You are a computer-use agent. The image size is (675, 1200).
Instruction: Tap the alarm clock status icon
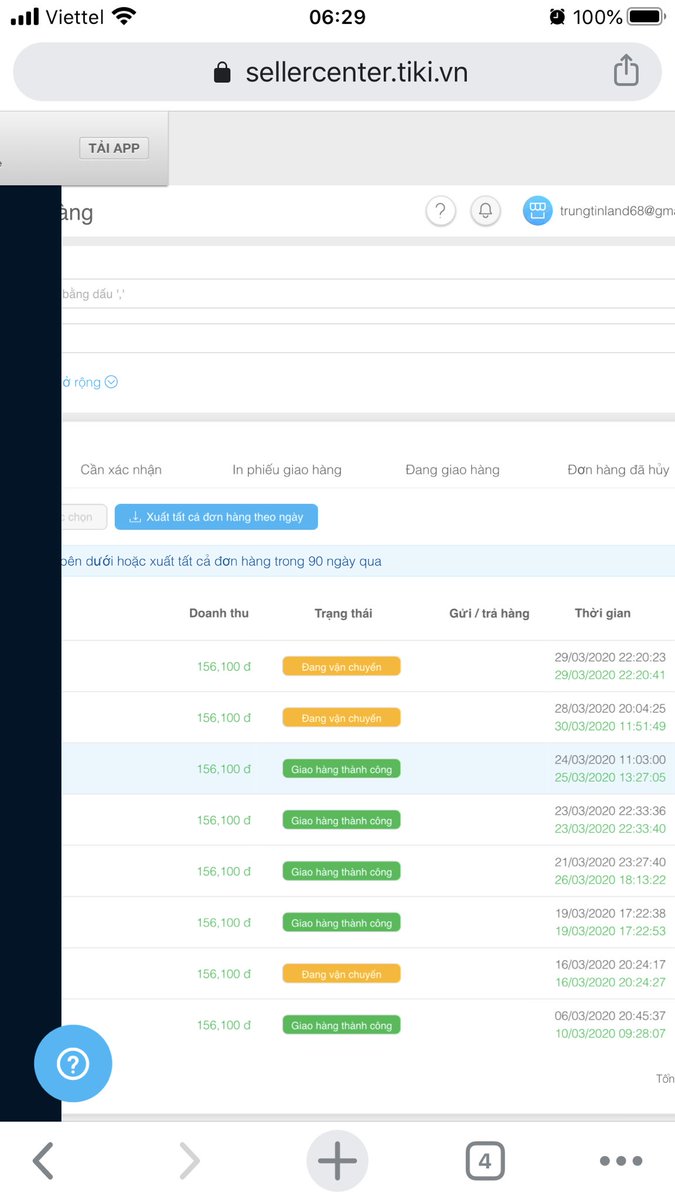557,17
